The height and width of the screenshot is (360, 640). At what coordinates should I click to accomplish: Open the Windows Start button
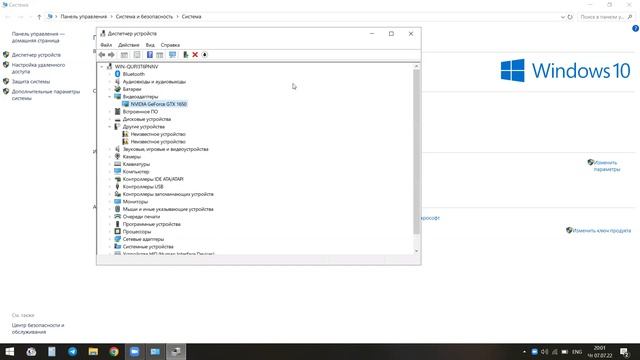[x=10, y=351]
